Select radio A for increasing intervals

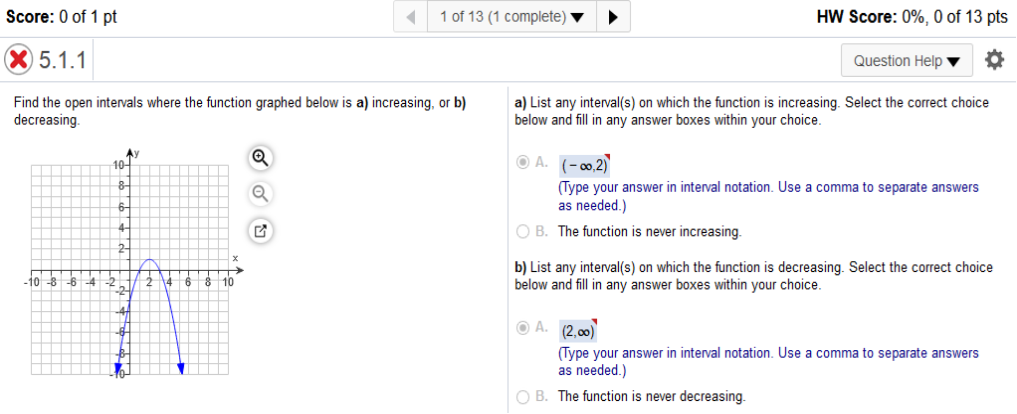click(x=522, y=163)
